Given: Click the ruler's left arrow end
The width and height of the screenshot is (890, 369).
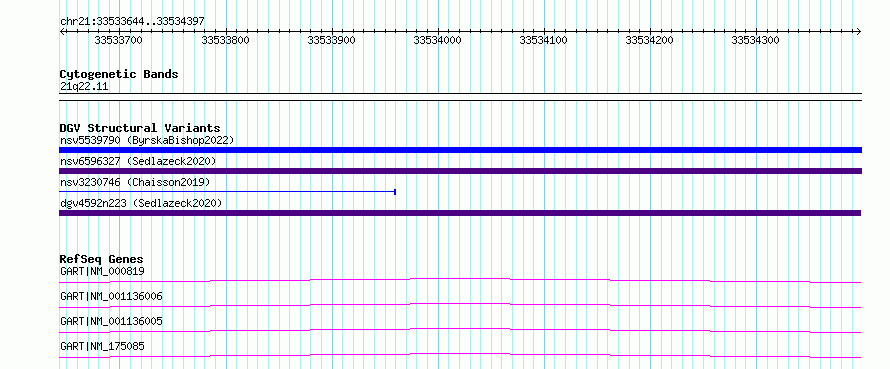Looking at the screenshot, I should point(62,31).
